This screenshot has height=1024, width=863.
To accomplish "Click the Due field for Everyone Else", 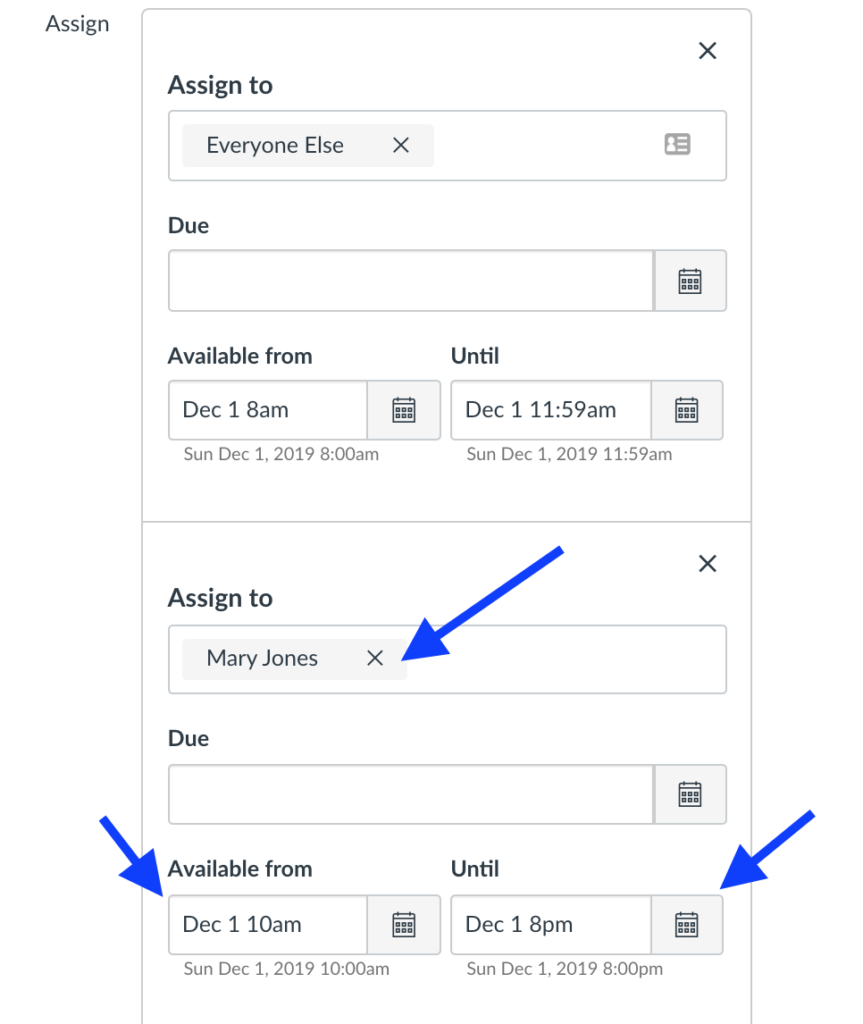I will [x=411, y=281].
